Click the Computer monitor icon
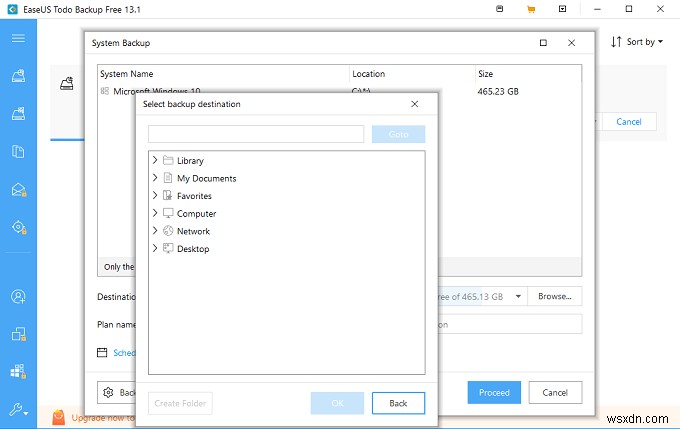The height and width of the screenshot is (429, 680). [168, 213]
